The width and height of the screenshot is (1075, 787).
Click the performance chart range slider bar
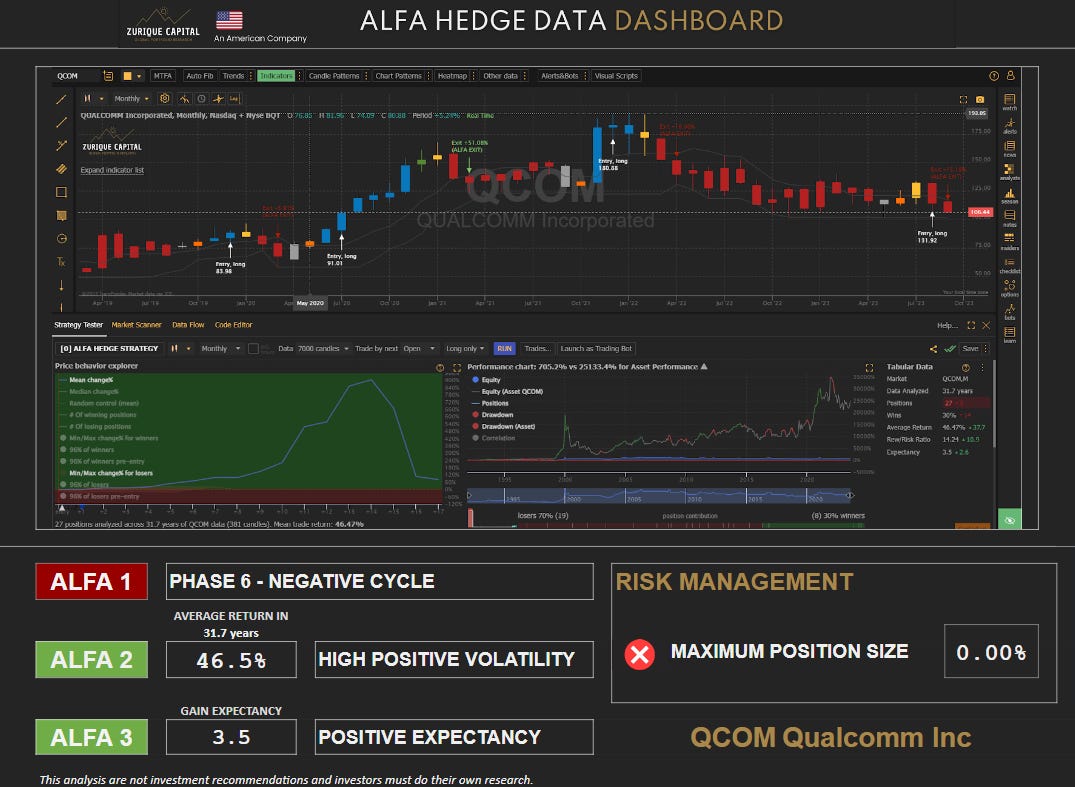(660, 496)
